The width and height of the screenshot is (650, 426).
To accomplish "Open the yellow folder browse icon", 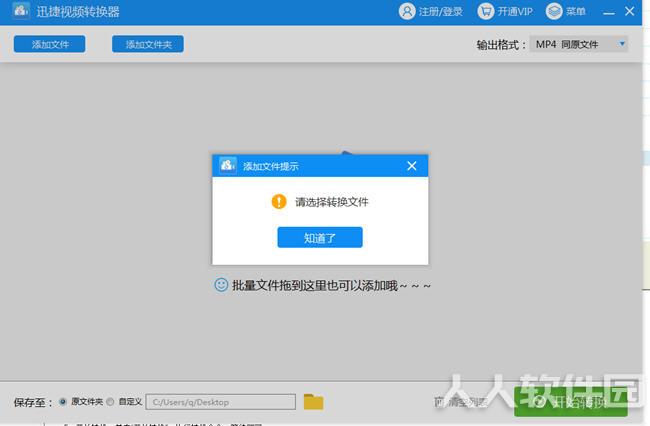I will (313, 402).
